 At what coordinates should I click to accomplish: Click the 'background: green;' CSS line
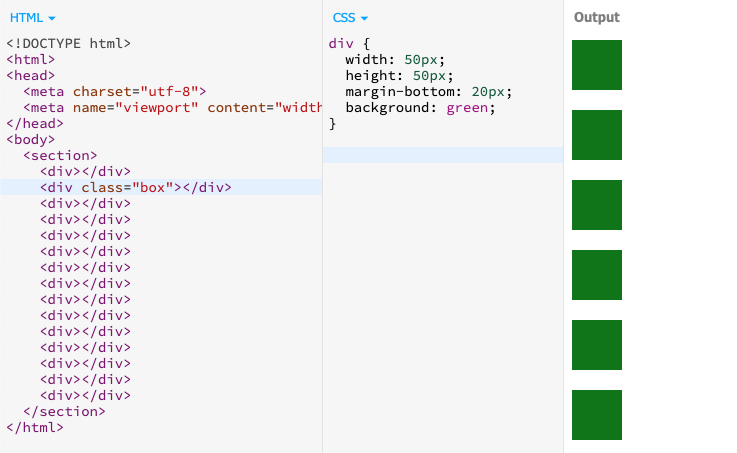[420, 107]
